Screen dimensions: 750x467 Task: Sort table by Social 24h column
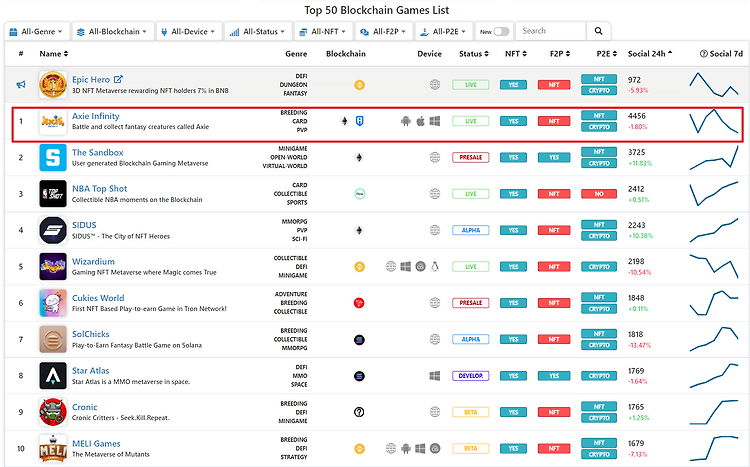(650, 54)
